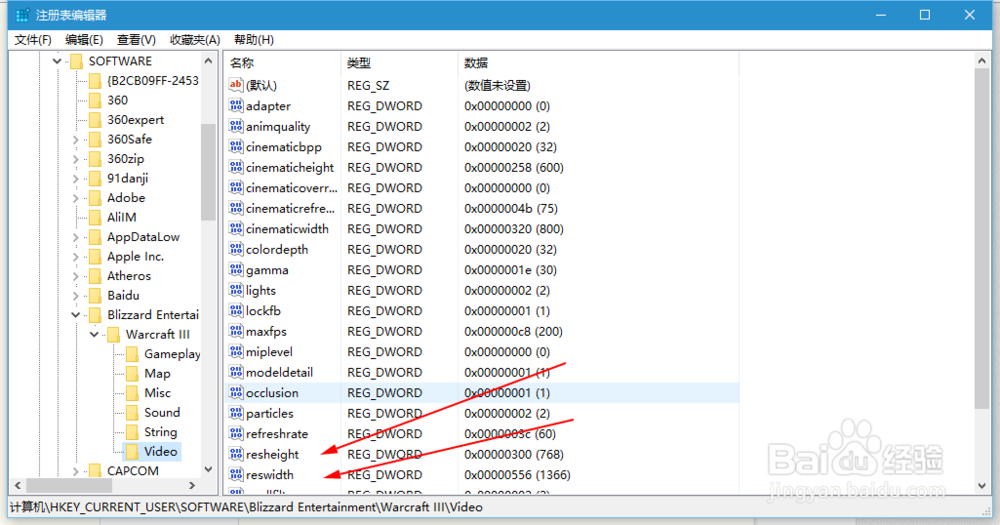Click the tree pane scroll down arrow
The height and width of the screenshot is (525, 1000).
click(209, 470)
